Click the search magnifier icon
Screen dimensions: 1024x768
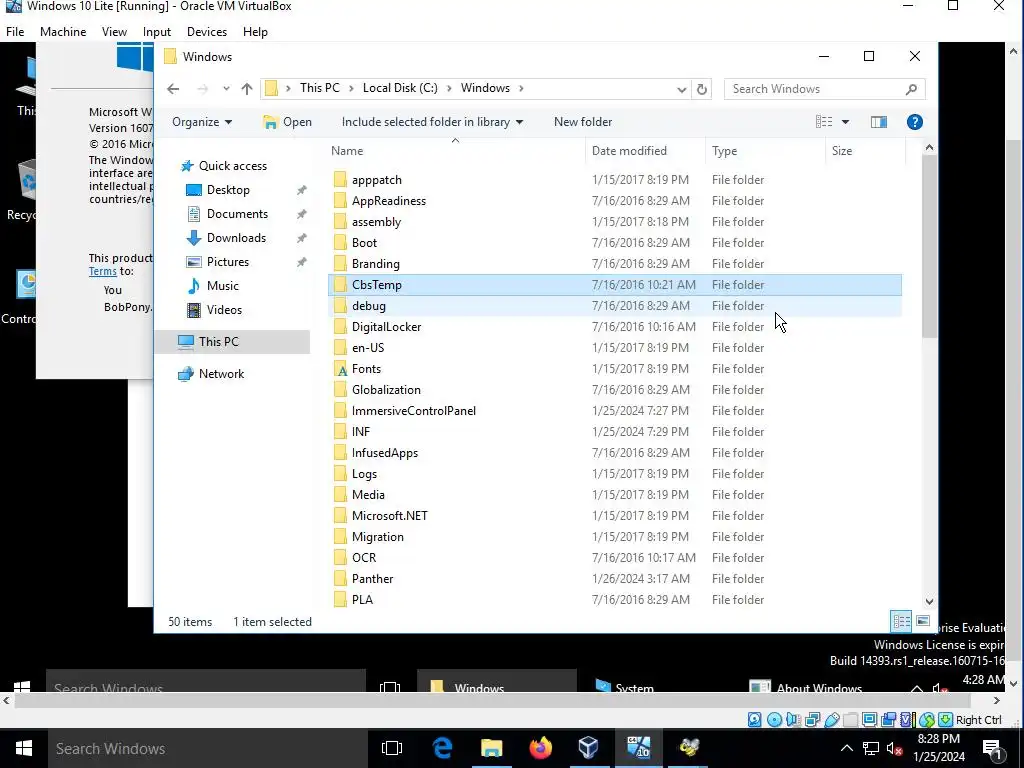pos(911,89)
